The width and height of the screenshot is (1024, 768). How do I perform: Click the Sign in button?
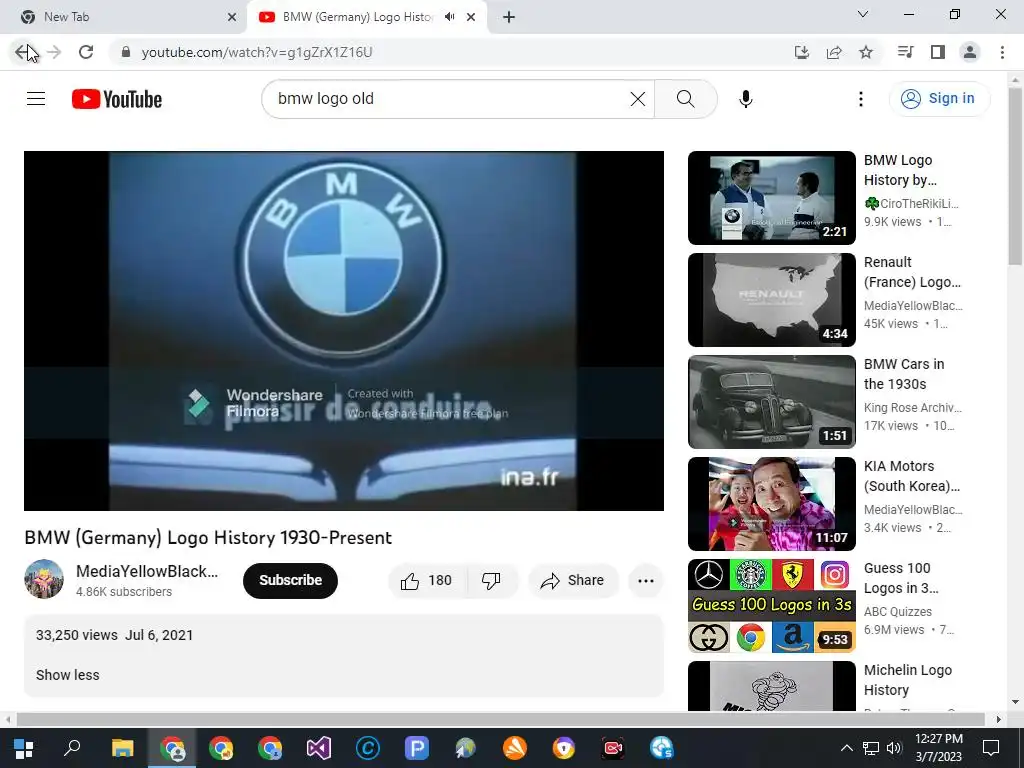[x=939, y=99]
